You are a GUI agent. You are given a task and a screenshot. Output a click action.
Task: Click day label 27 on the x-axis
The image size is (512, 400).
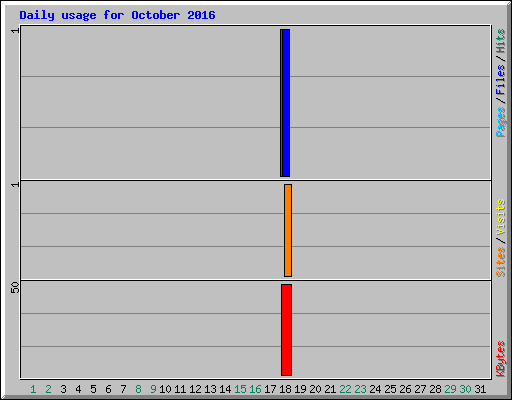(420, 389)
